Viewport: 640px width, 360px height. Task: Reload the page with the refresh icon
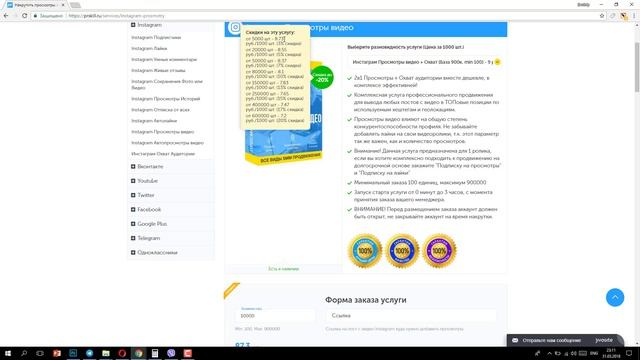click(24, 16)
